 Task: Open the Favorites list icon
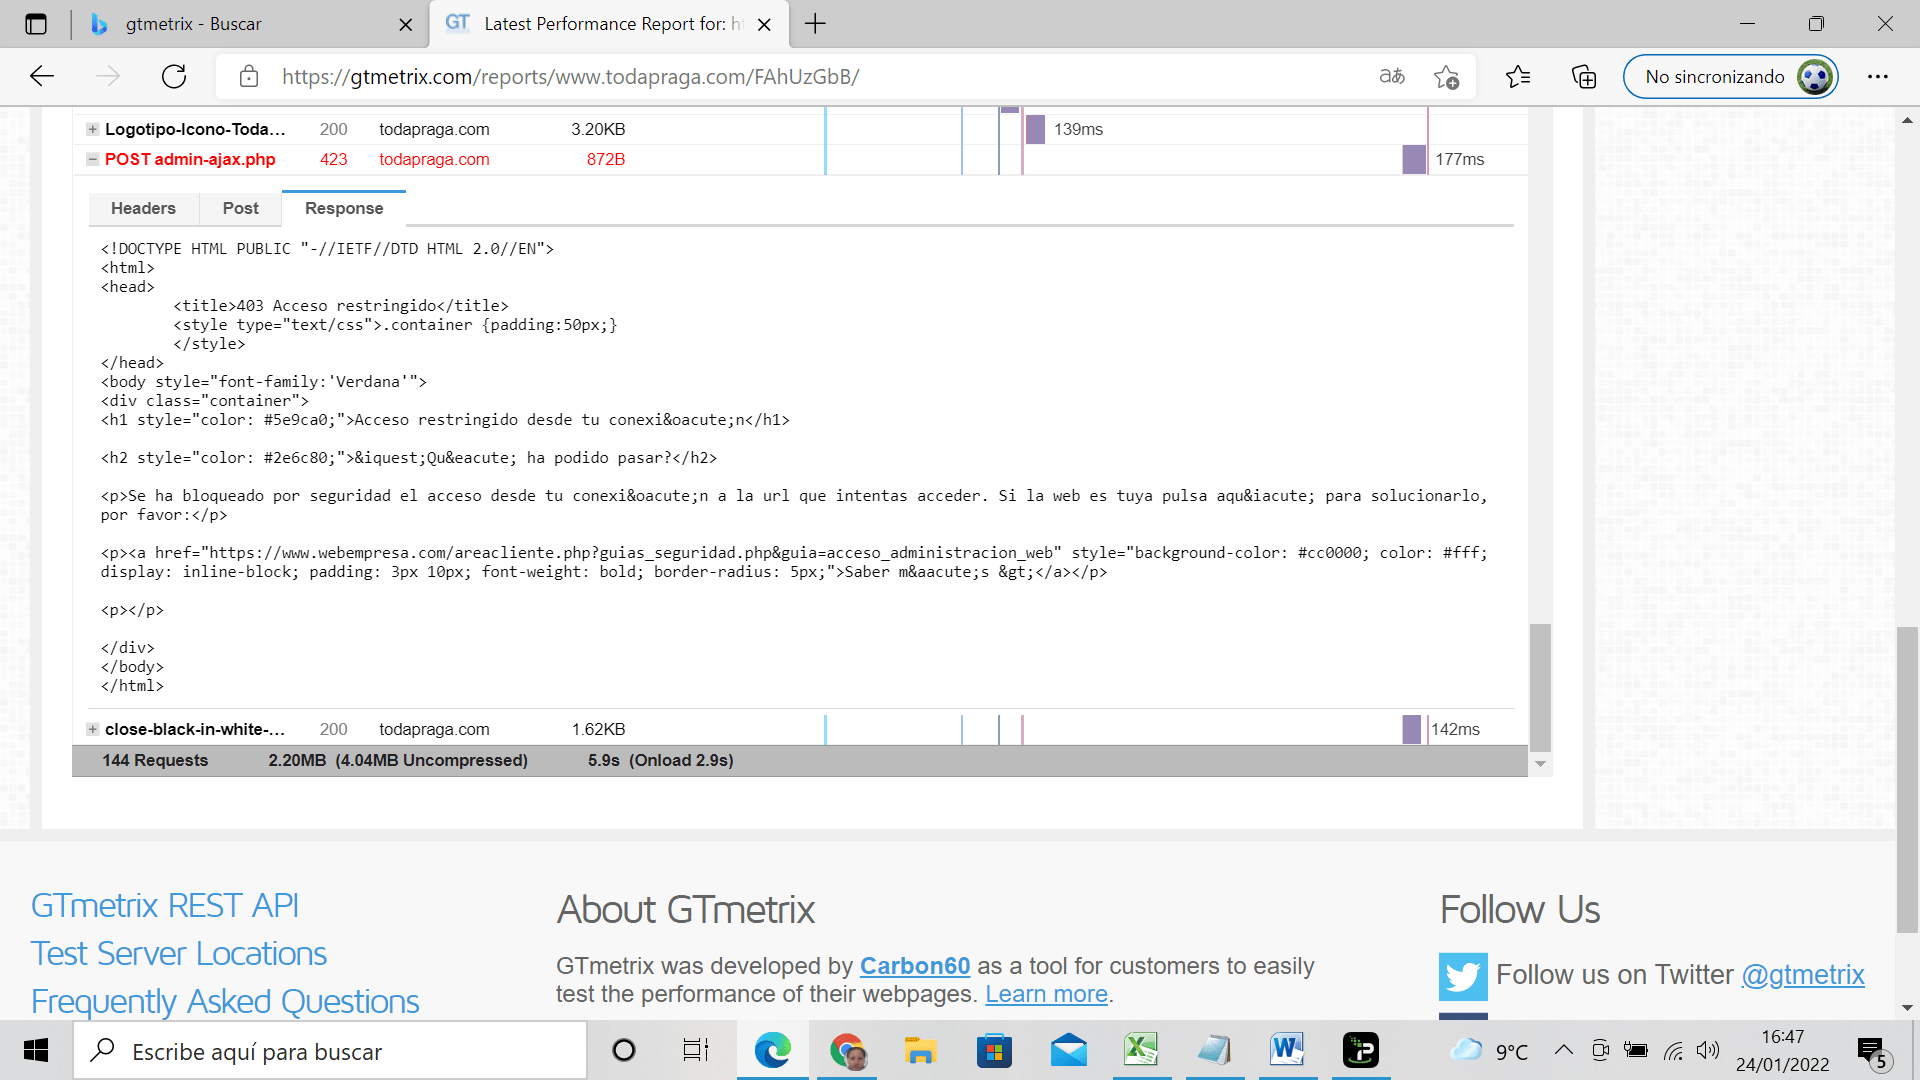coord(1518,76)
